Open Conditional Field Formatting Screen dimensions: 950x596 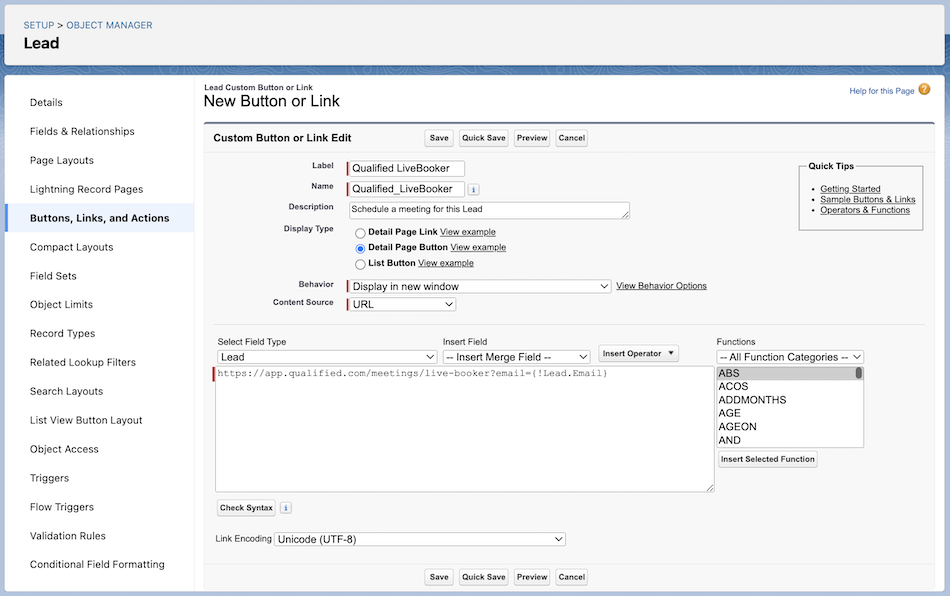pyautogui.click(x=97, y=565)
